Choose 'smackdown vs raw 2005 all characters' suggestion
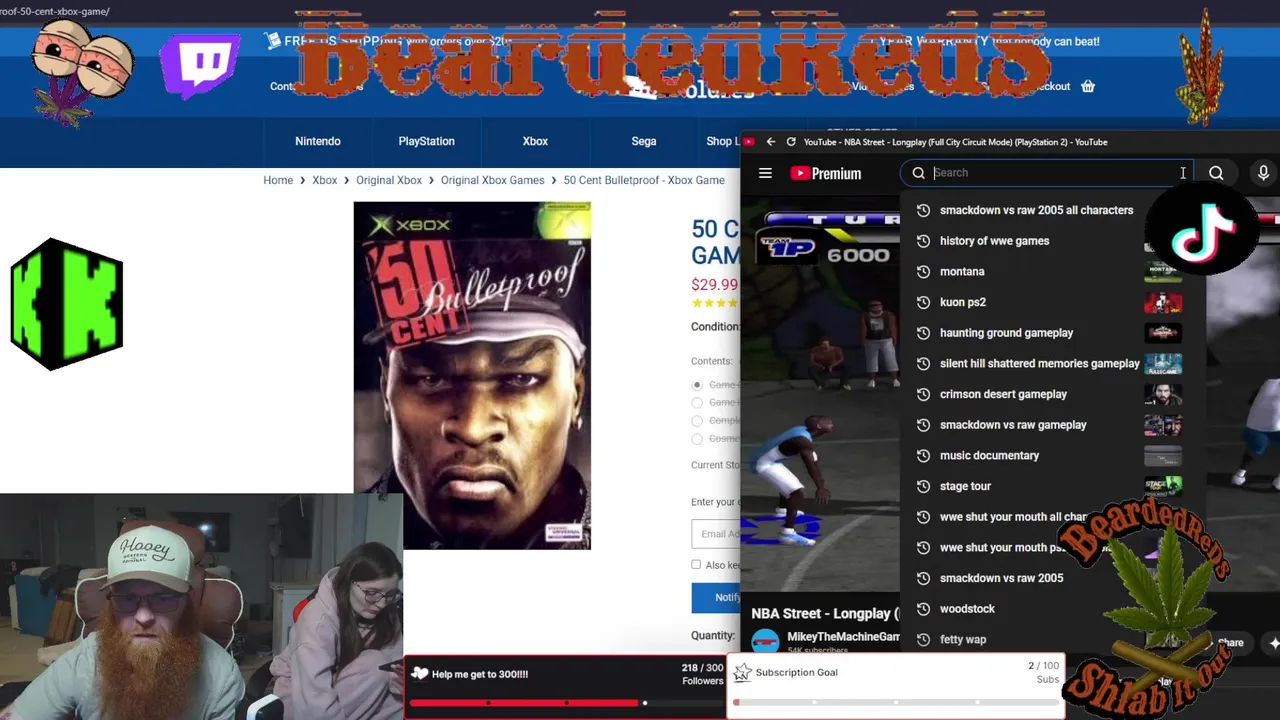 tap(1036, 211)
